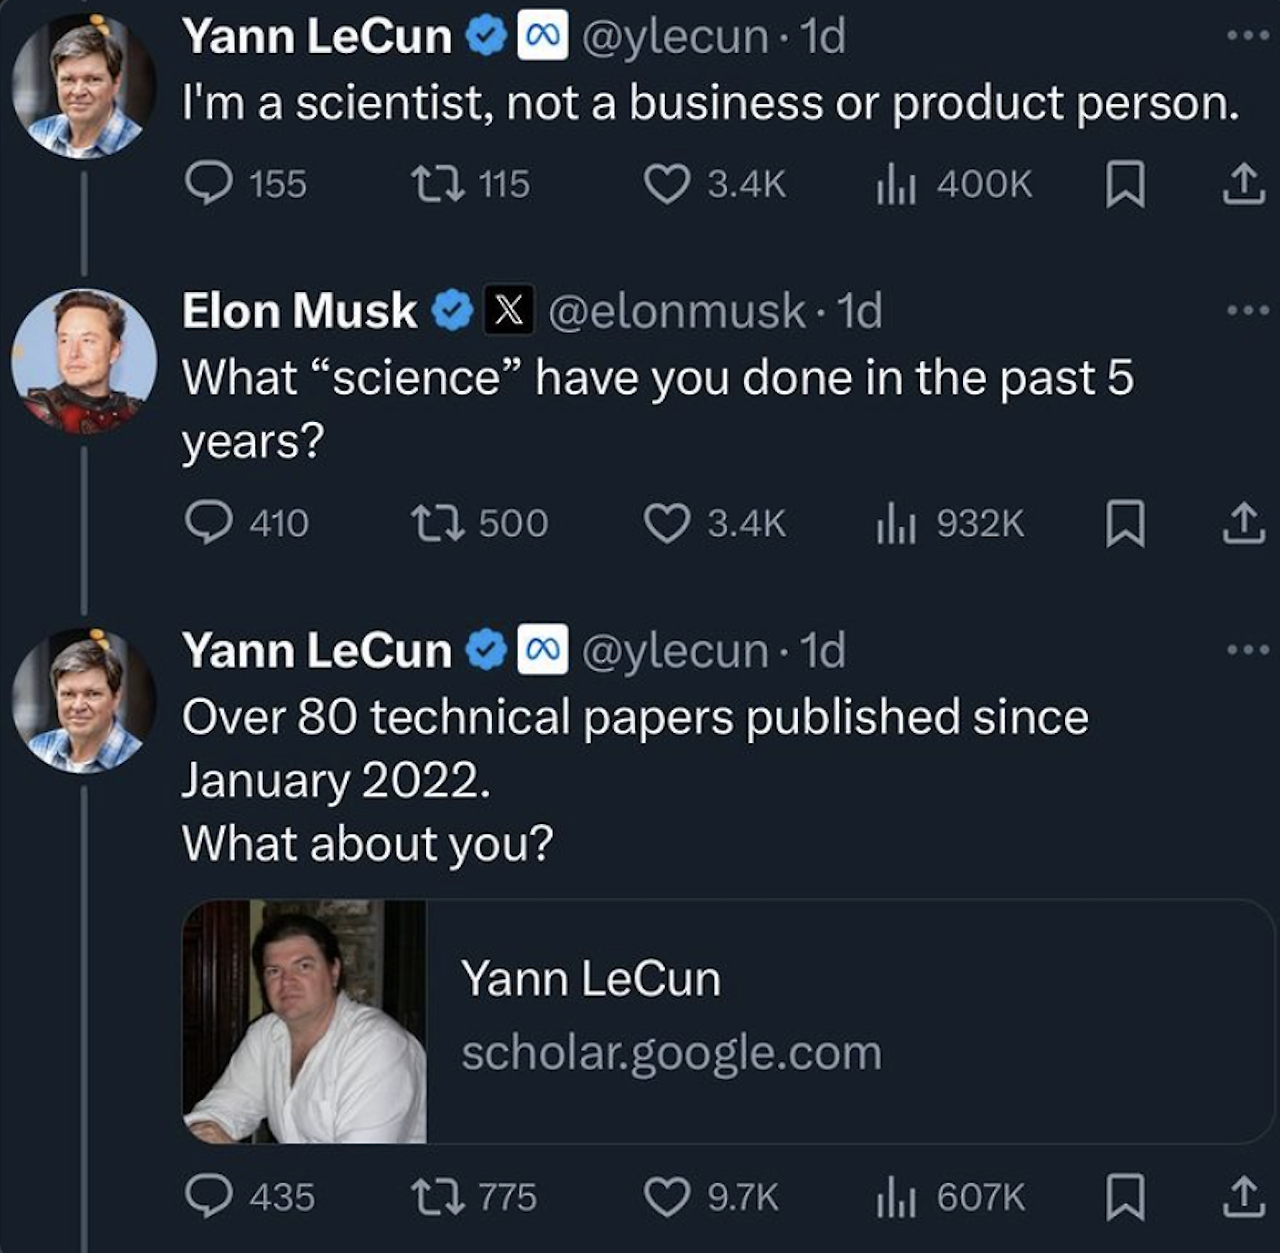Repost the 'Over 80 technical papers' tweet

437,1197
